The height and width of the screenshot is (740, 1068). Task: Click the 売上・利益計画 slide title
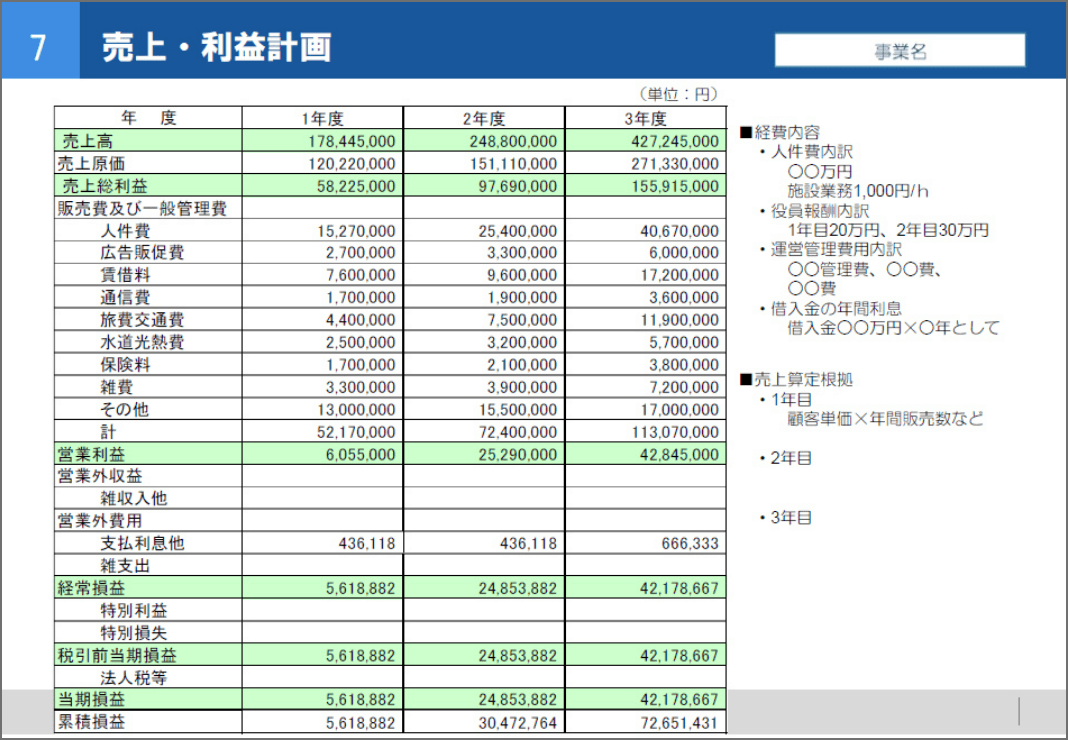click(x=216, y=47)
